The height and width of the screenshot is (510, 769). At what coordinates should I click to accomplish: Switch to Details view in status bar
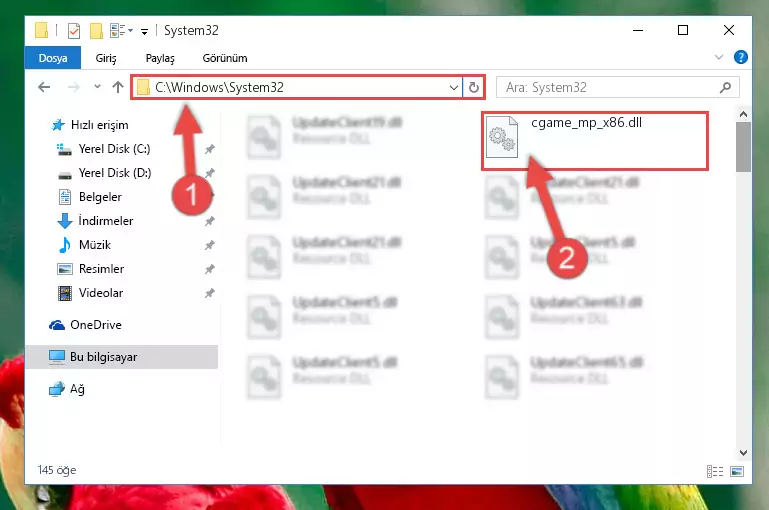click(x=715, y=471)
